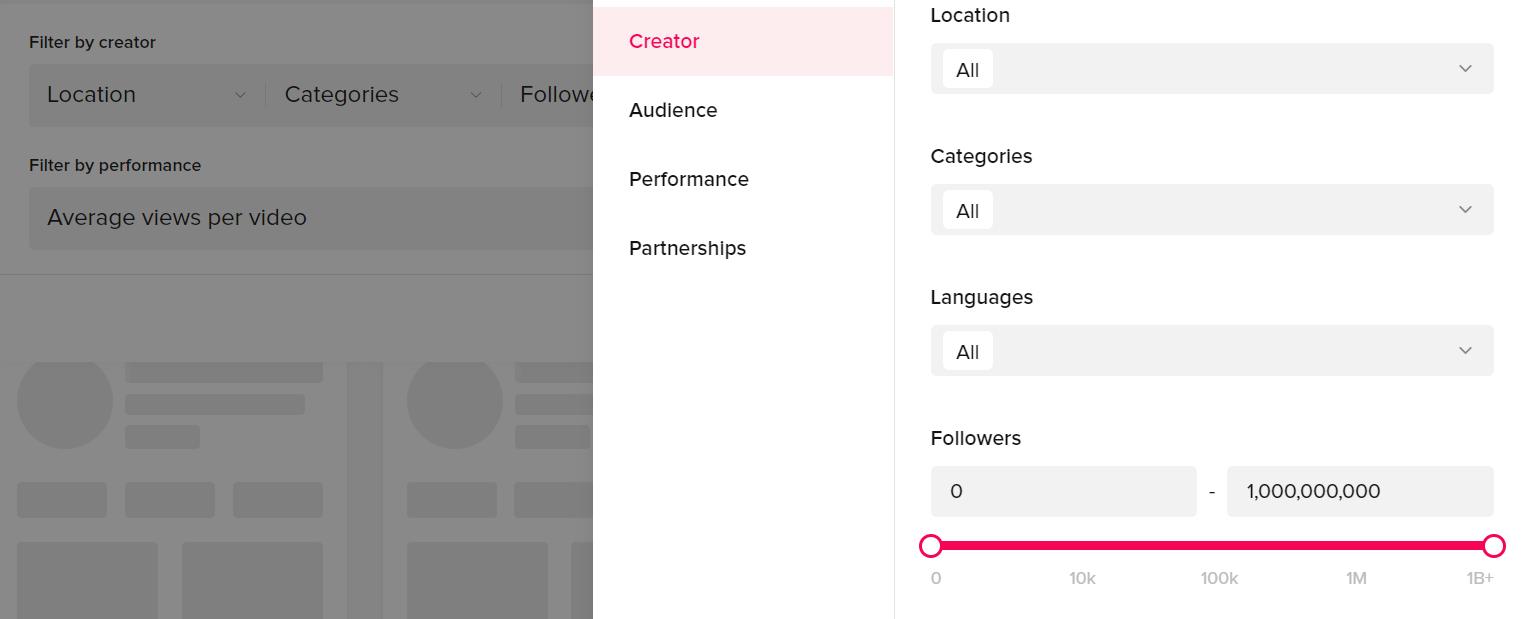Expand the Languages dropdown
1522x619 pixels.
pyautogui.click(x=1211, y=351)
